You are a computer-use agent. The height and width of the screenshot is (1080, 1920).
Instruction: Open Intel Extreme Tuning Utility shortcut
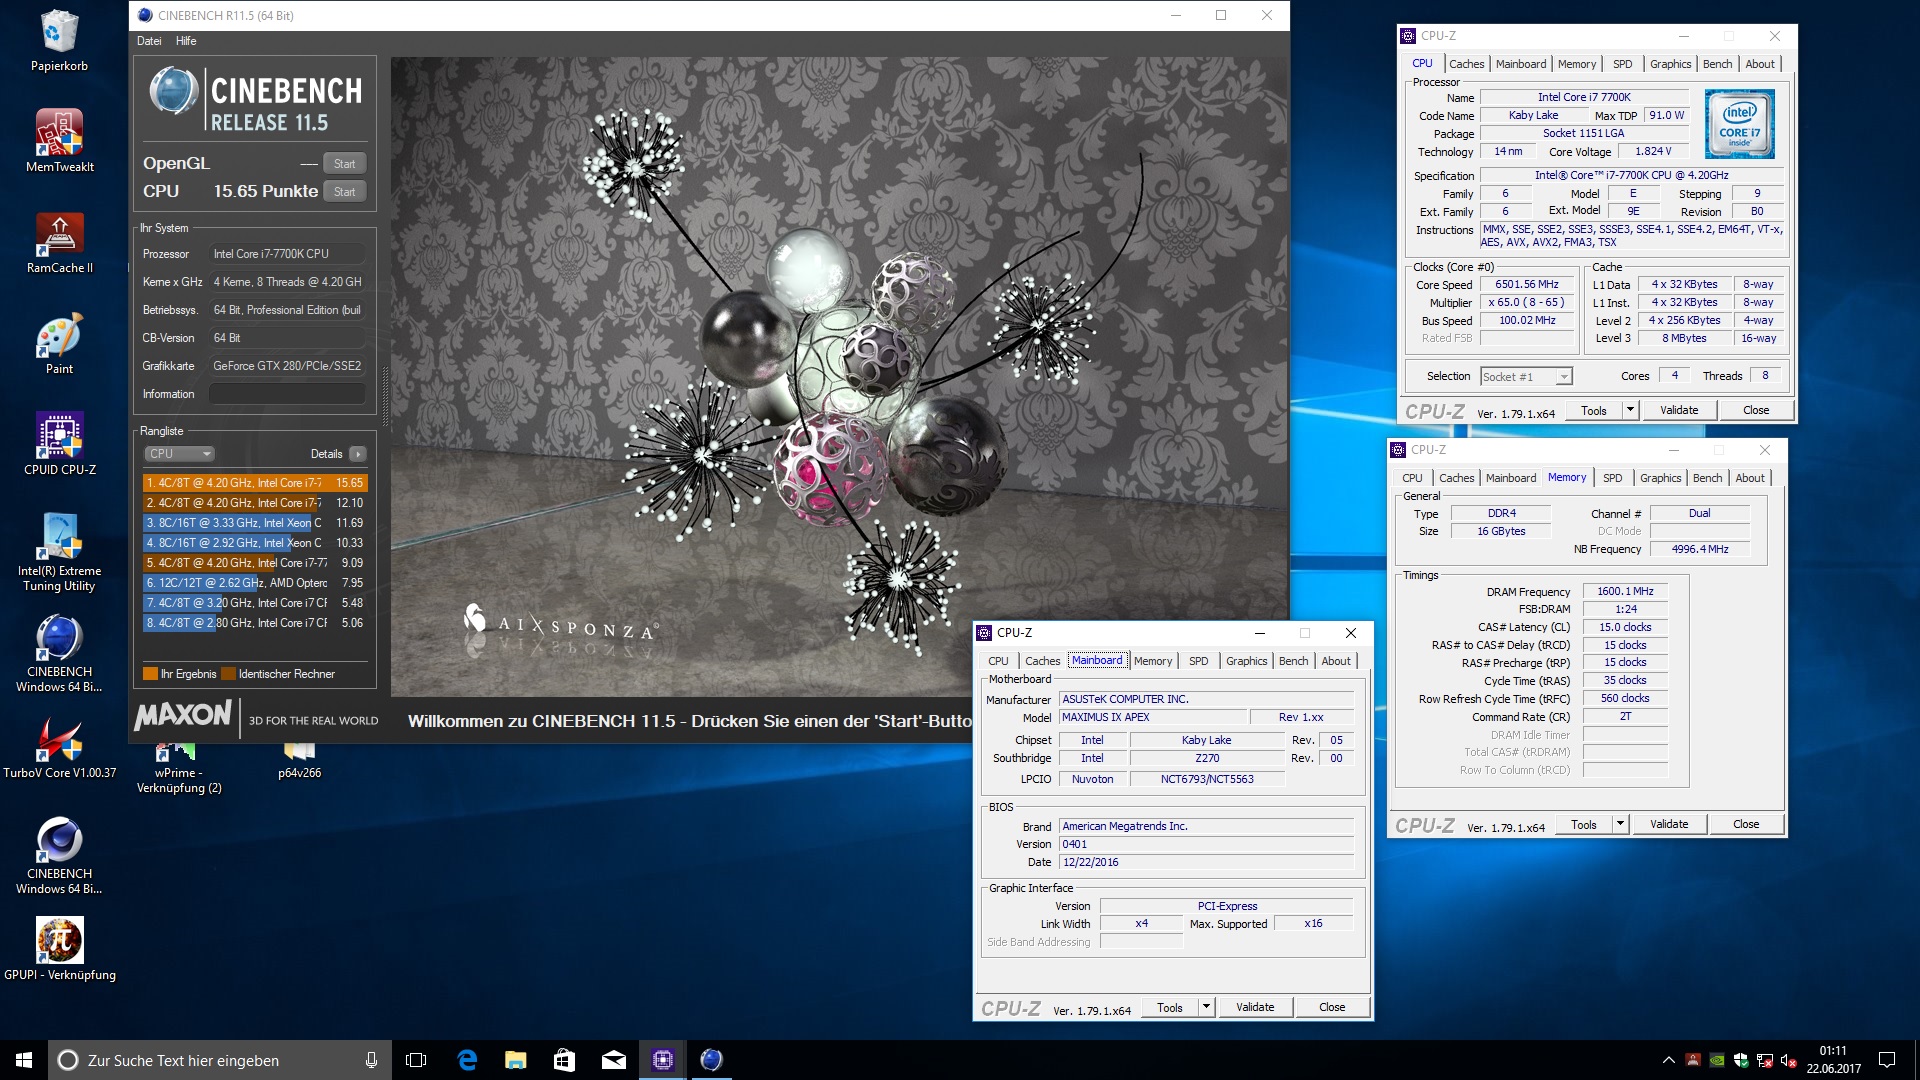59,552
